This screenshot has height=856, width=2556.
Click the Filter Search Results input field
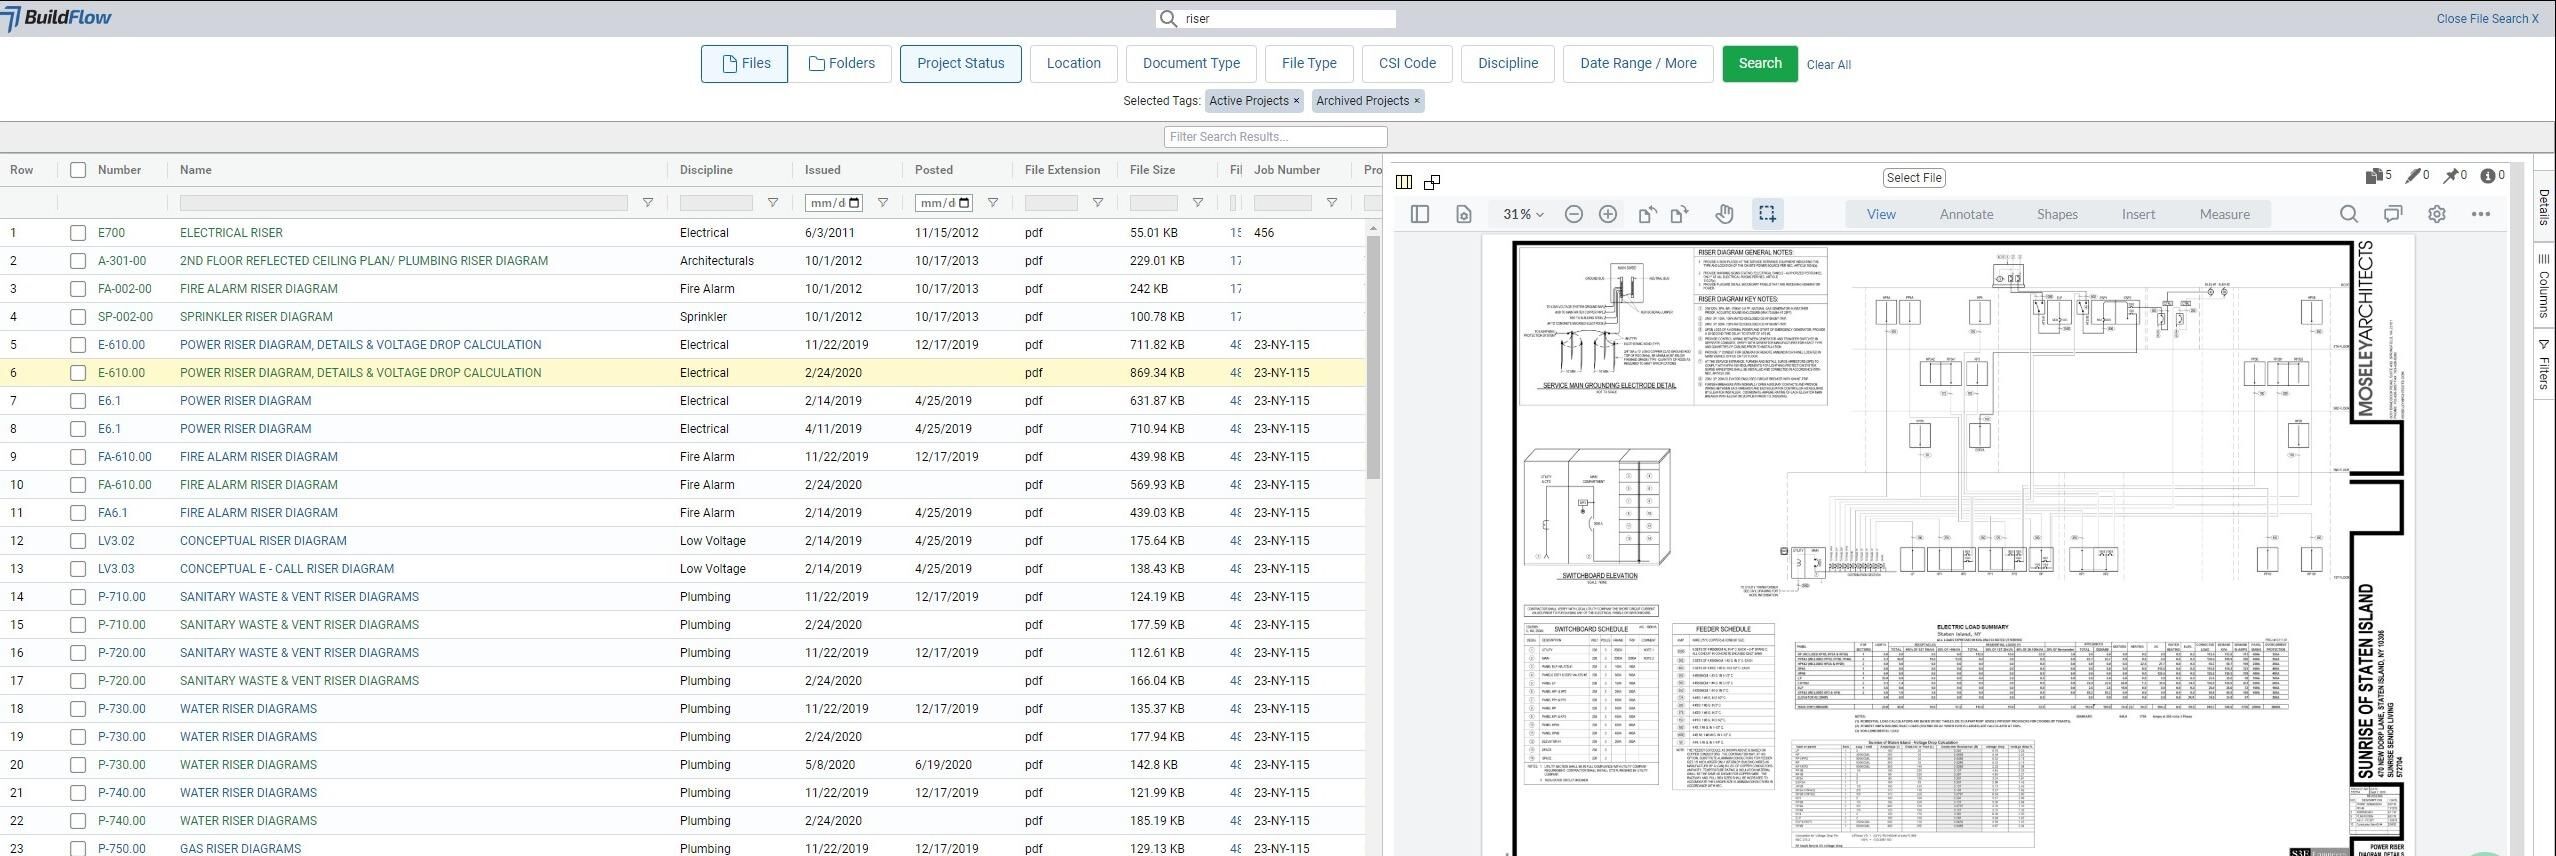pyautogui.click(x=1275, y=137)
